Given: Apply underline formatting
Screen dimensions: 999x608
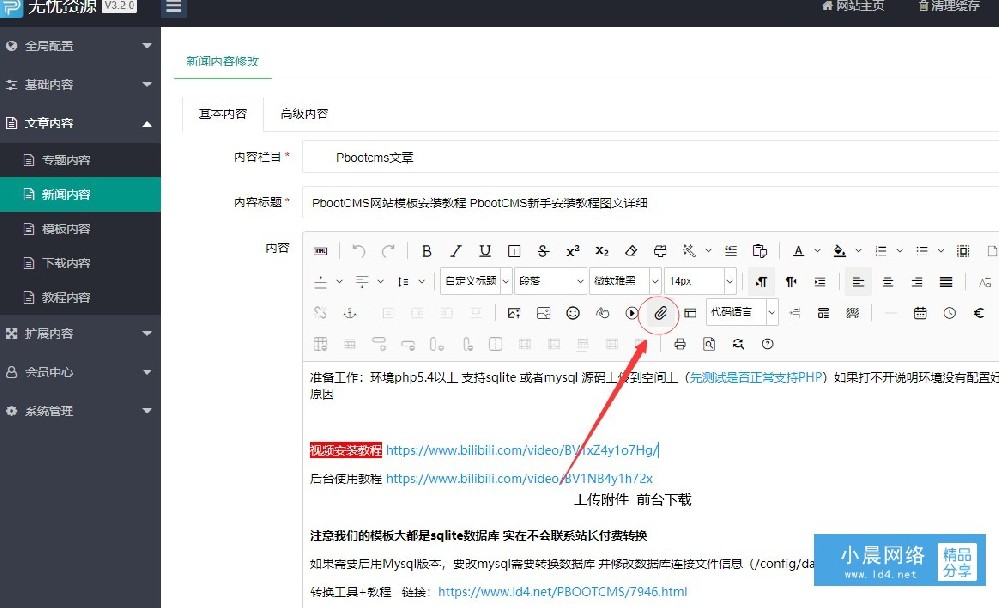Looking at the screenshot, I should pos(485,251).
